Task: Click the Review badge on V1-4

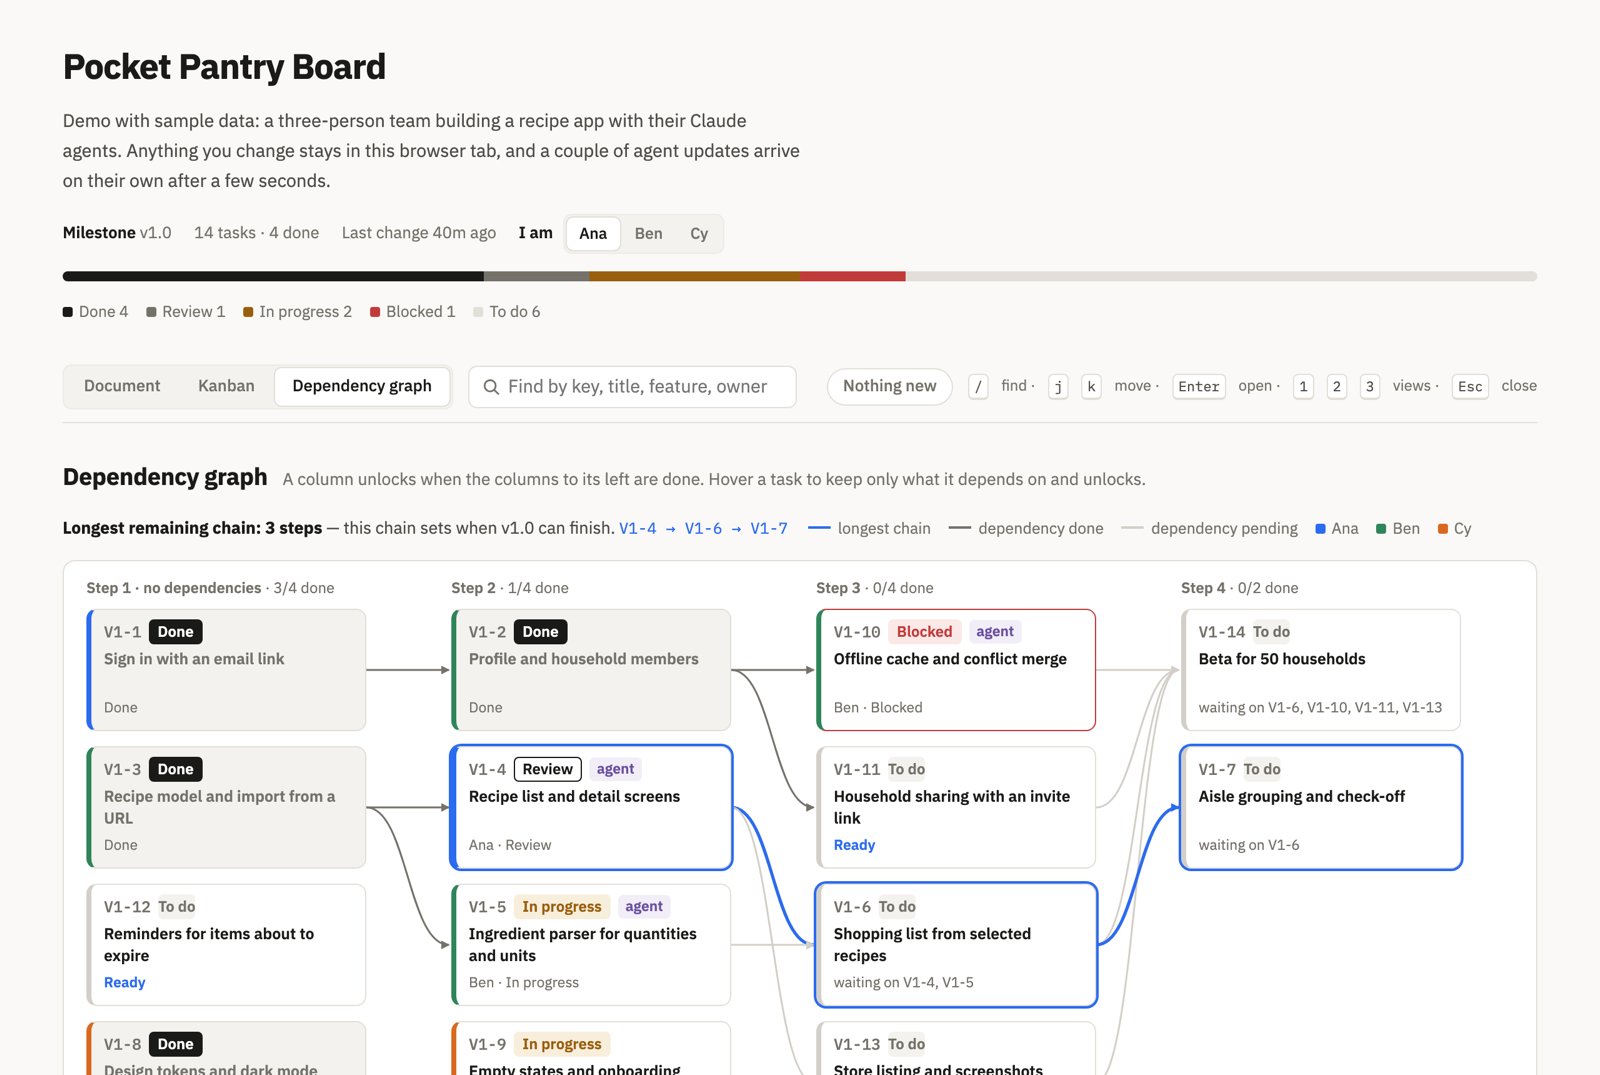Action: point(548,769)
